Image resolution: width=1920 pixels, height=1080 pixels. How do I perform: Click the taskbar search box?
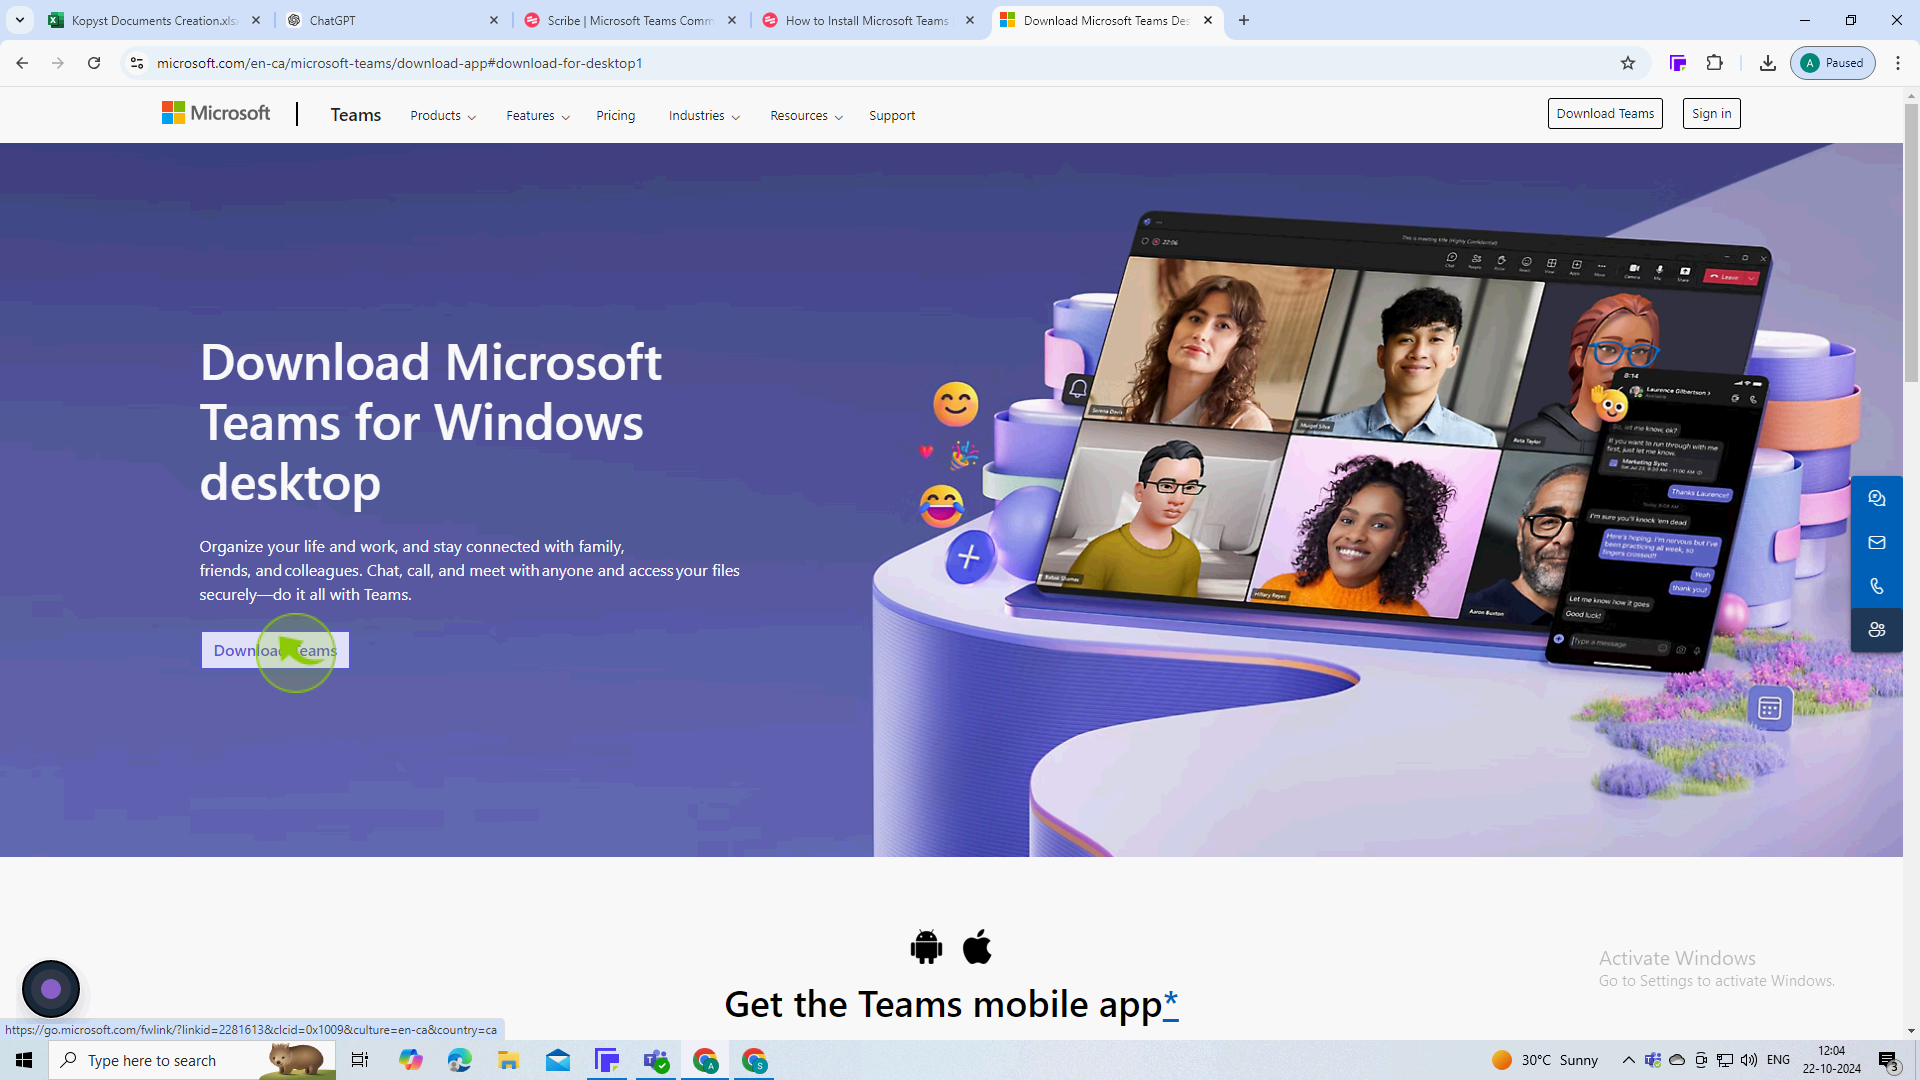[x=192, y=1060]
